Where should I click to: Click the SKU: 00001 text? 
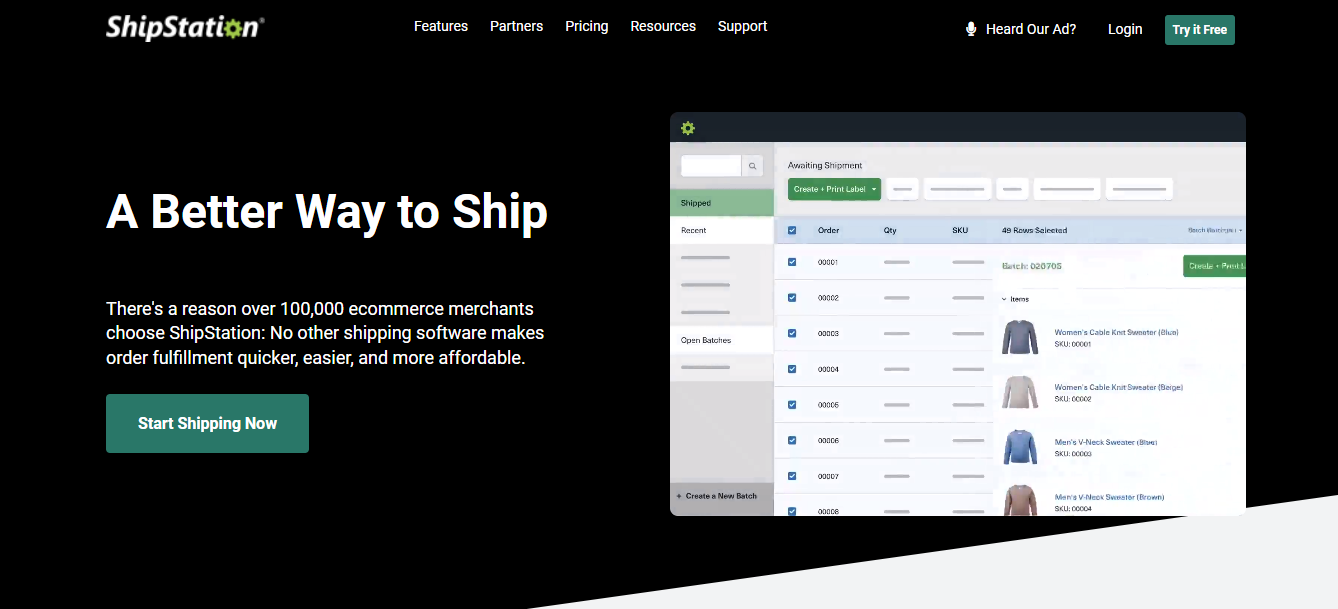[1072, 344]
